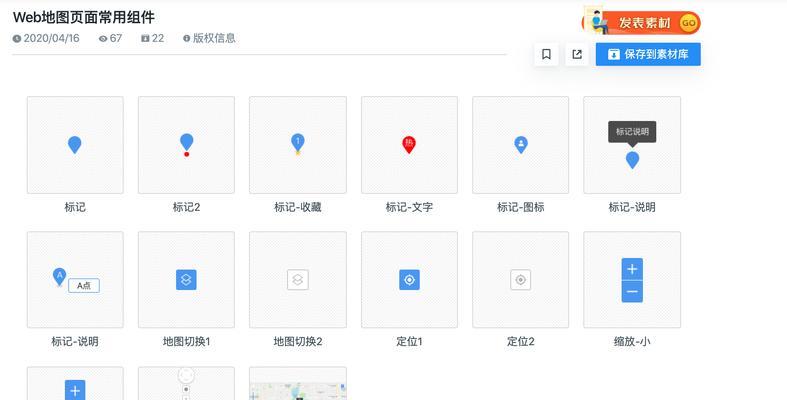Click the page title Web地图页面常用组件
Image resolution: width=787 pixels, height=400 pixels.
pos(84,17)
